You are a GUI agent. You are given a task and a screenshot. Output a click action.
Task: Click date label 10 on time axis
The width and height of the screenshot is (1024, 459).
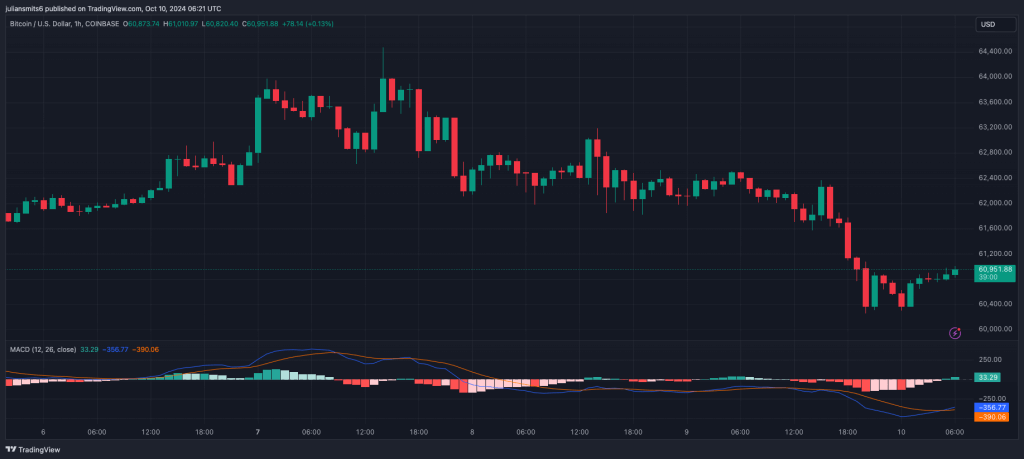901,432
